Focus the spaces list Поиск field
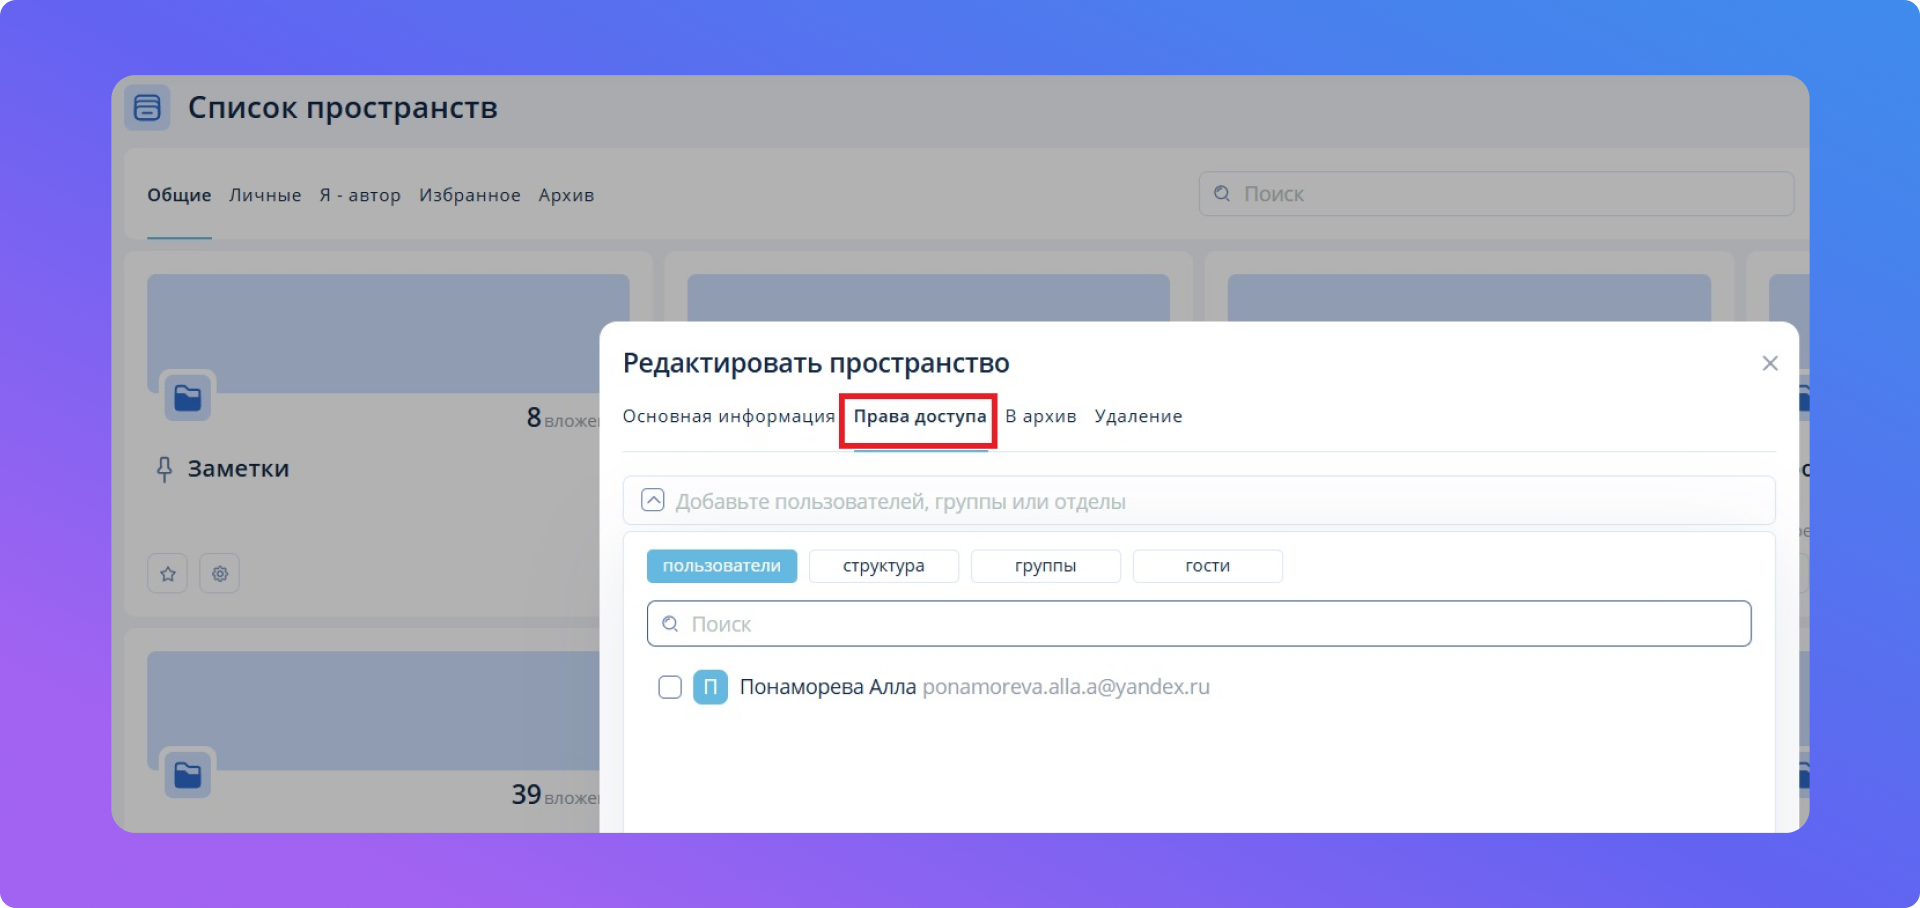The image size is (1920, 908). pos(1496,194)
